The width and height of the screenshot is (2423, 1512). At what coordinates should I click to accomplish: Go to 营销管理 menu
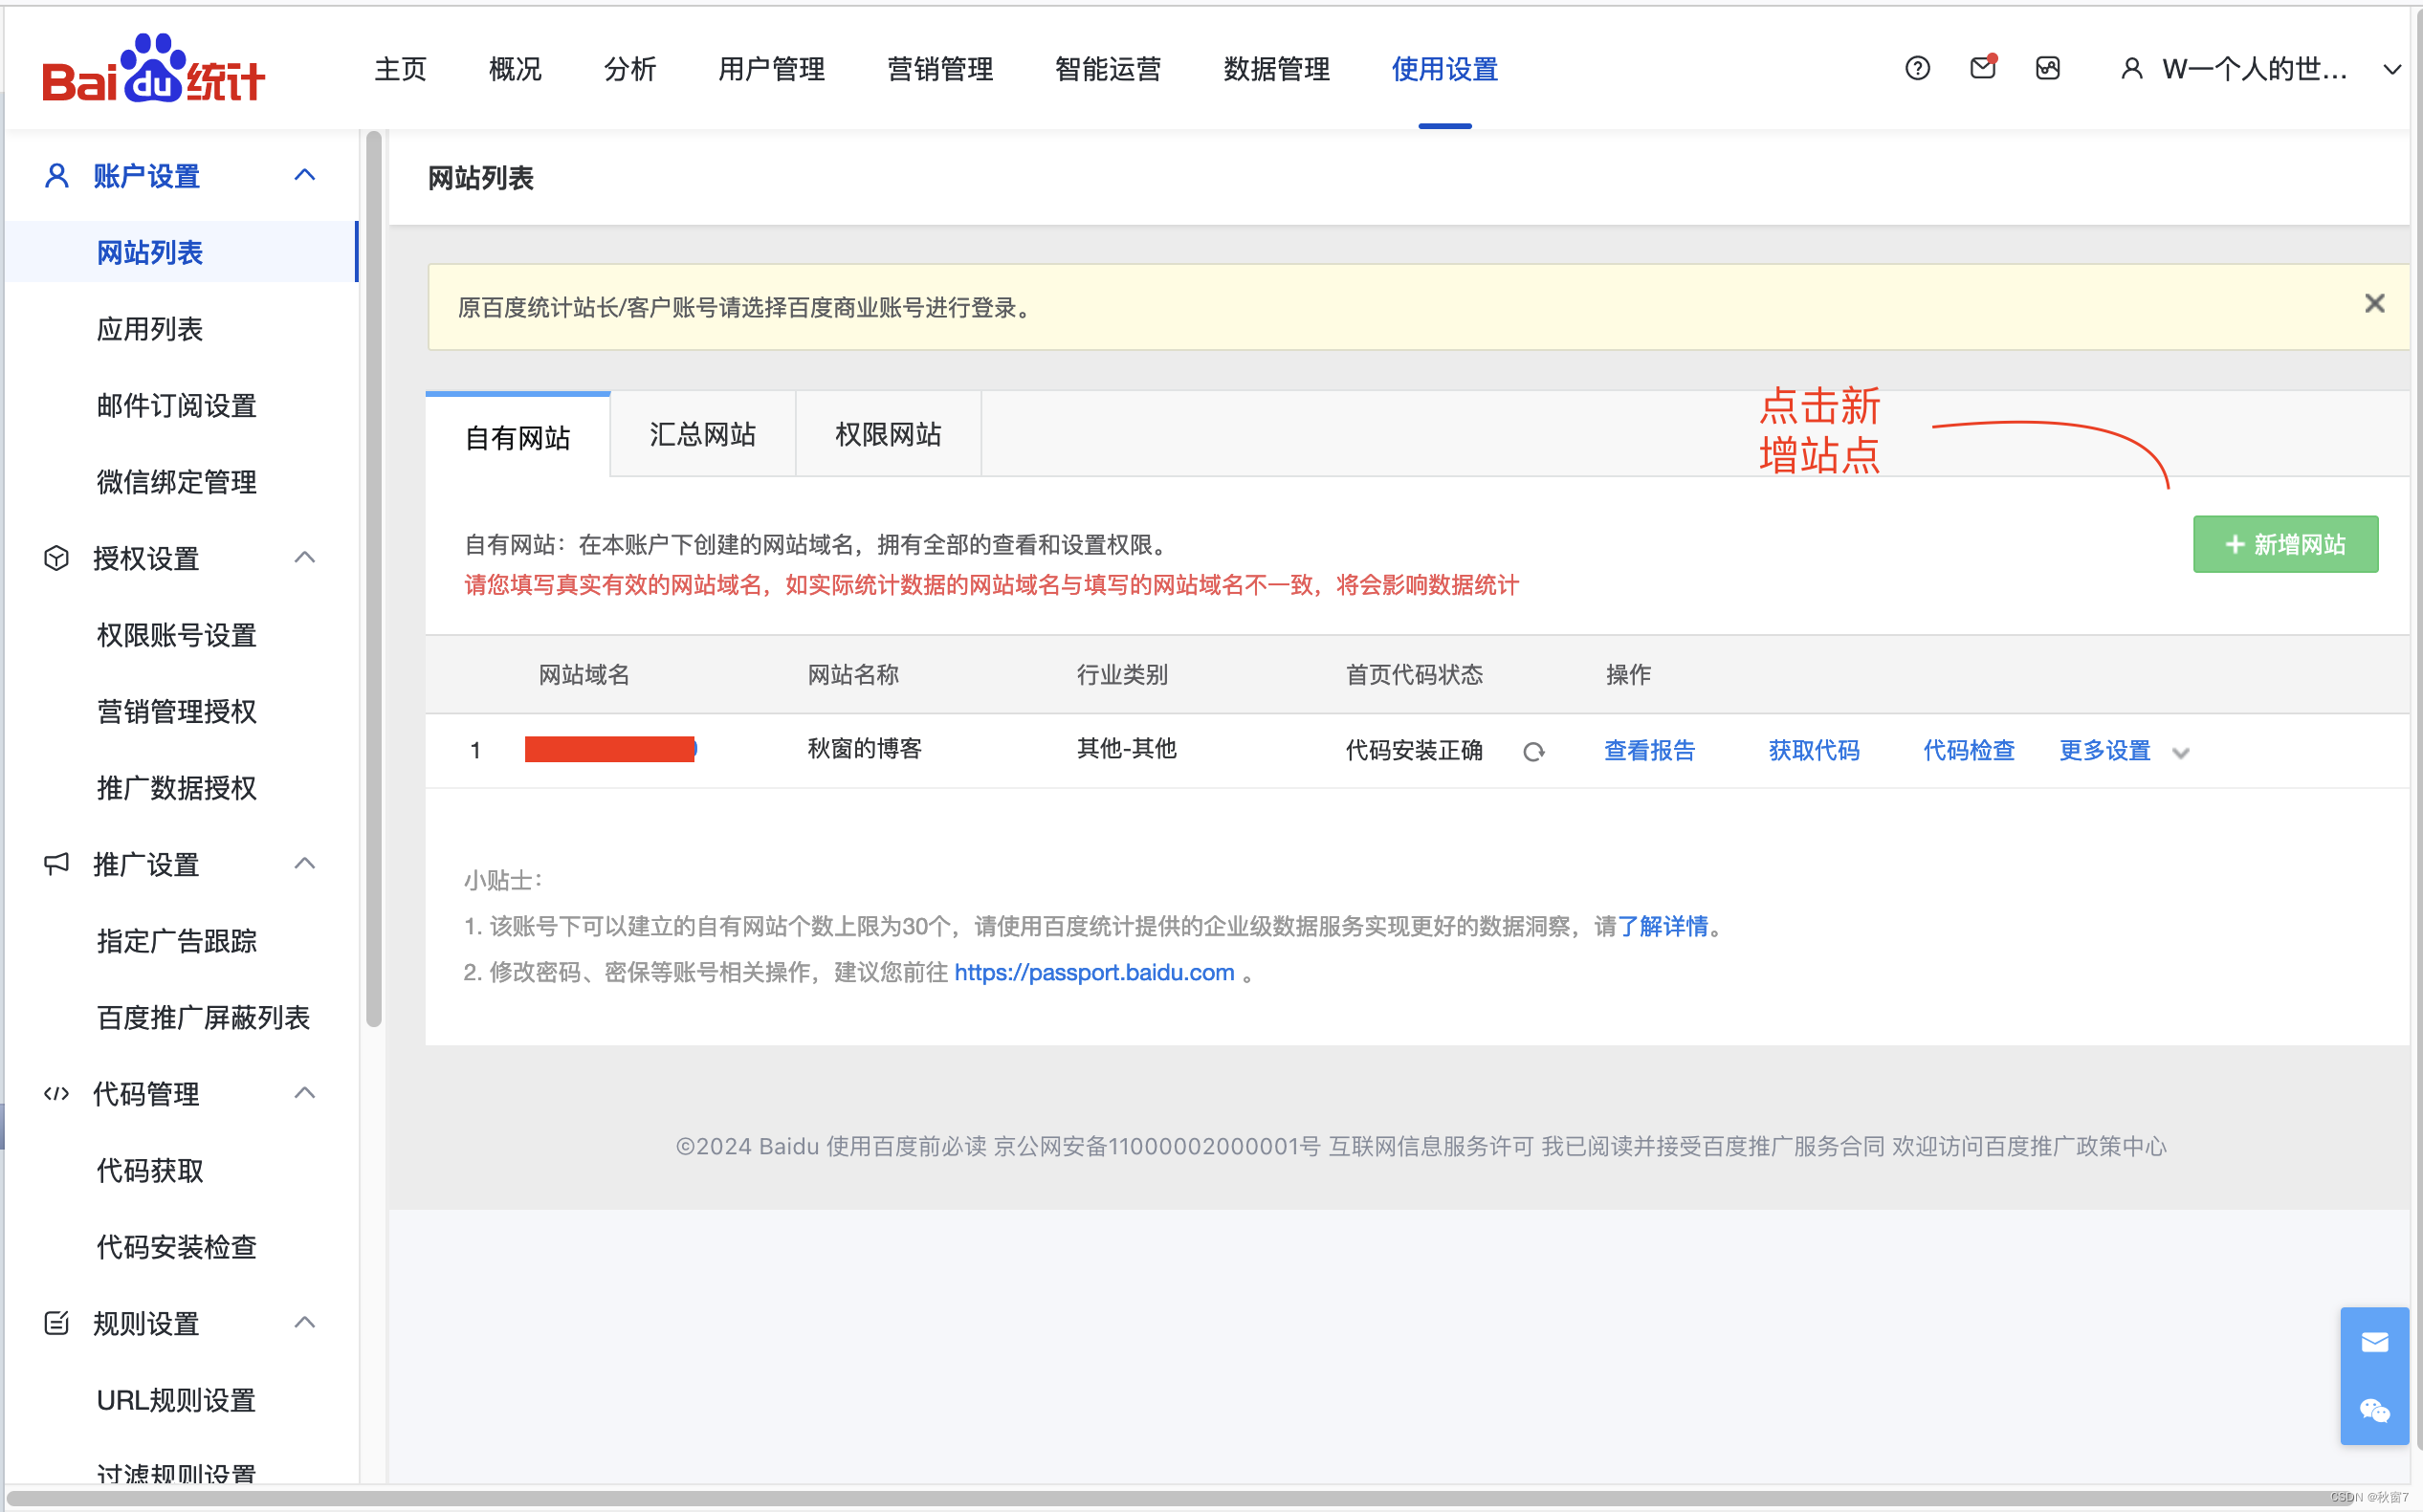pos(940,69)
